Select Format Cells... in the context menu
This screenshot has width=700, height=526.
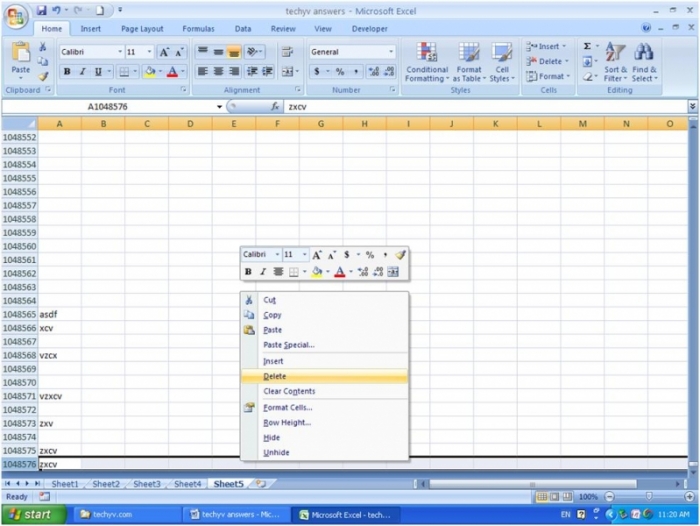pyautogui.click(x=287, y=407)
